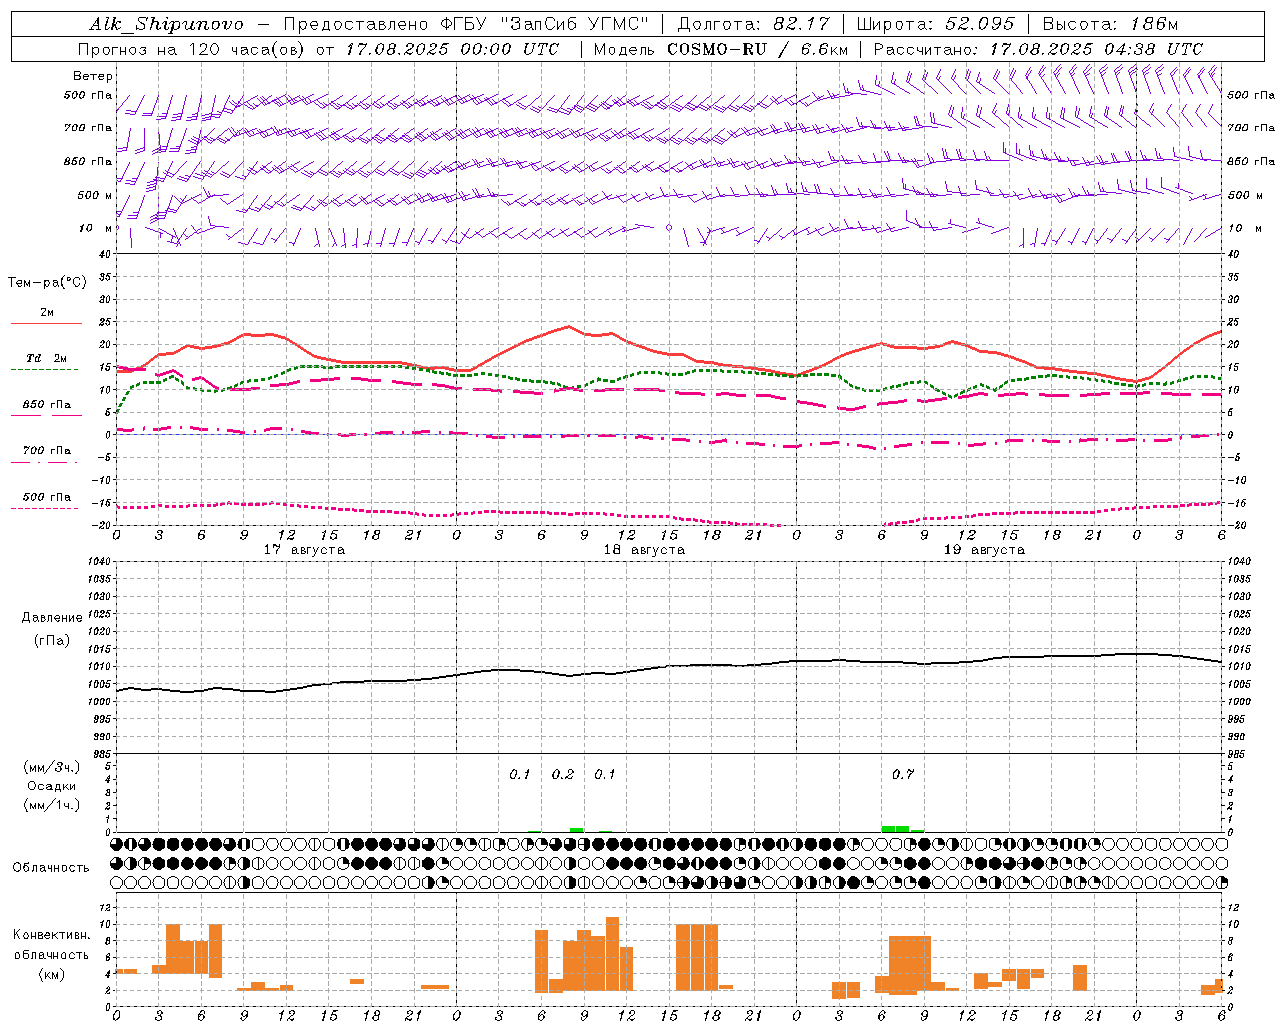Select the latitude value Широта: 52.095
This screenshot has height=1024, width=1280.
coord(936,24)
